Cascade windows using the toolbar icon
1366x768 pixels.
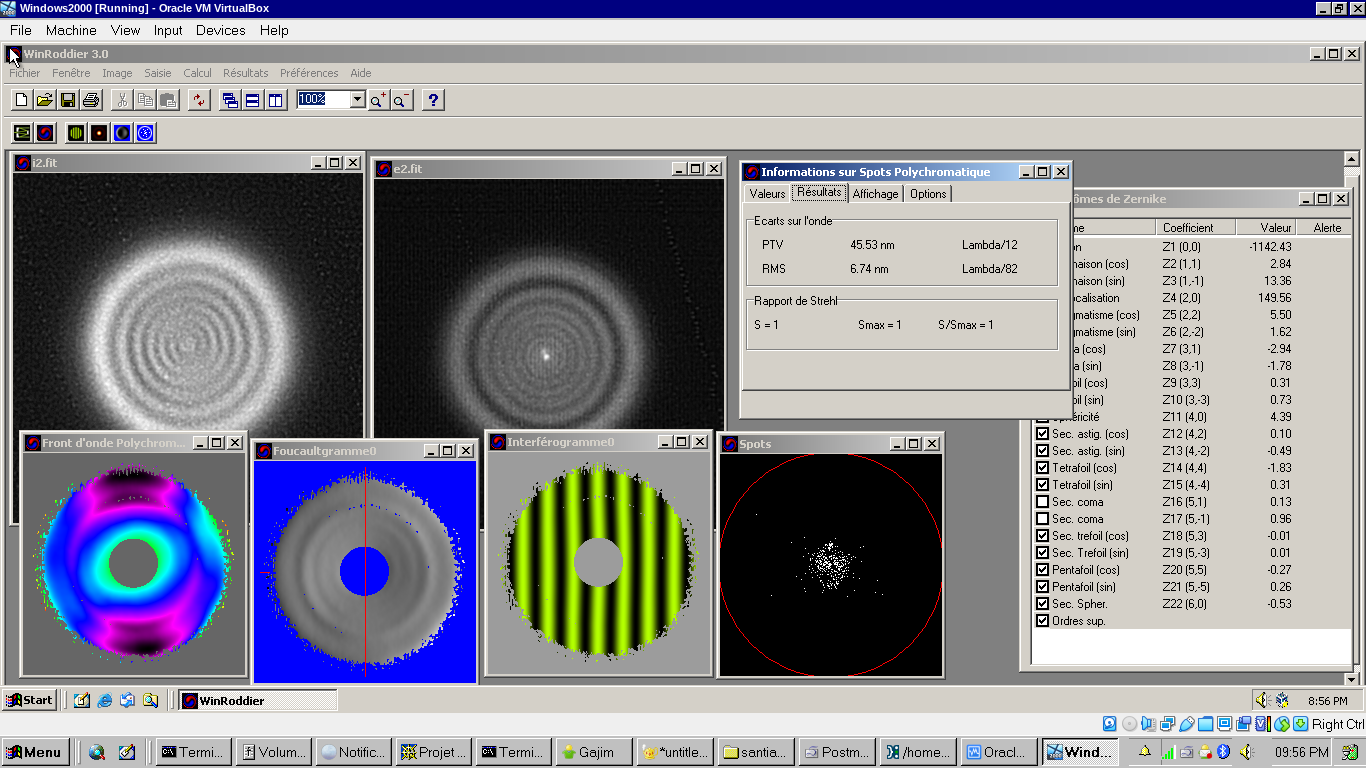[x=230, y=100]
